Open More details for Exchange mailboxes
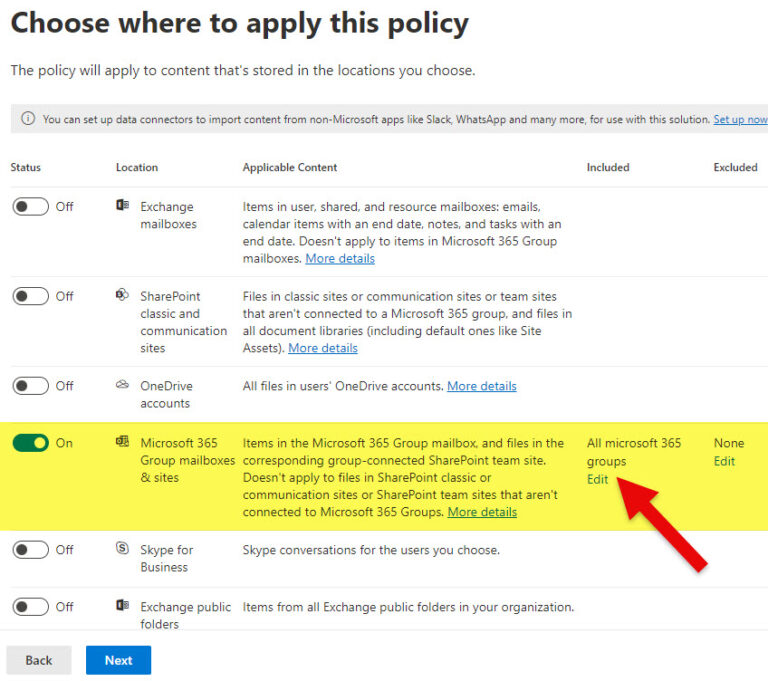 tap(340, 258)
